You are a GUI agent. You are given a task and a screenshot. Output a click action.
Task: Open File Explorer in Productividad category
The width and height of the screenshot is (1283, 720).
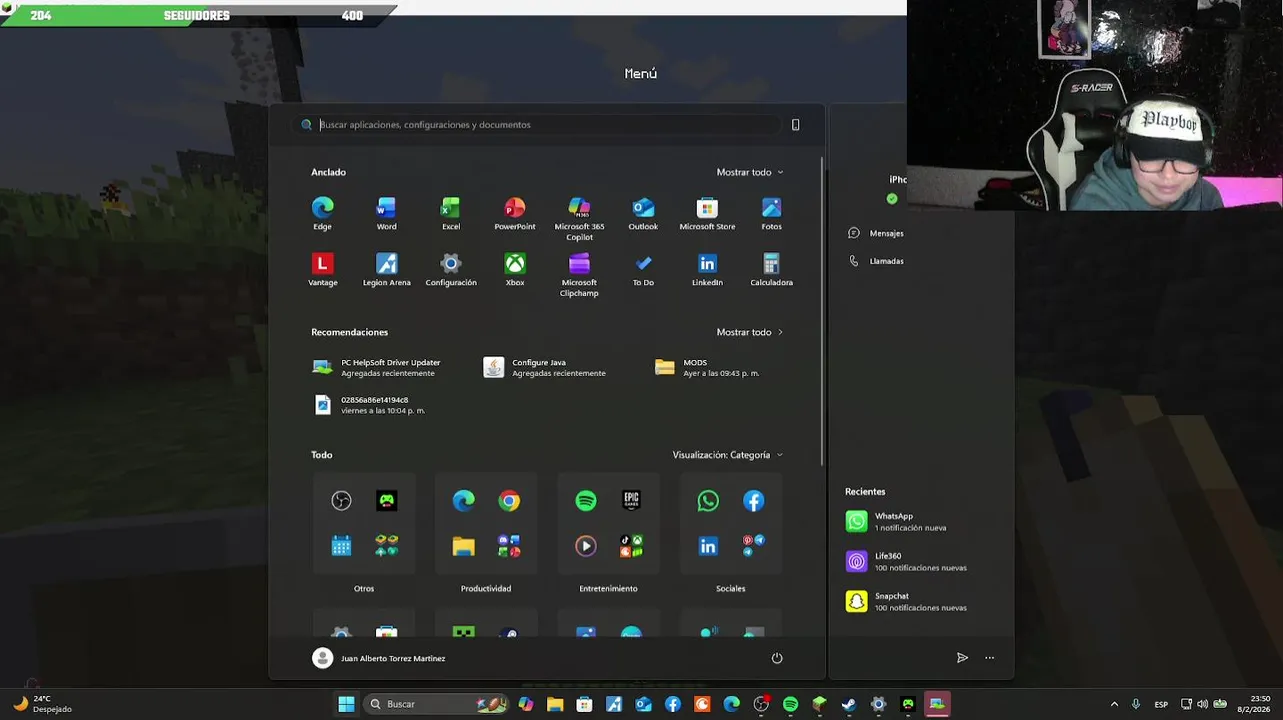click(463, 546)
